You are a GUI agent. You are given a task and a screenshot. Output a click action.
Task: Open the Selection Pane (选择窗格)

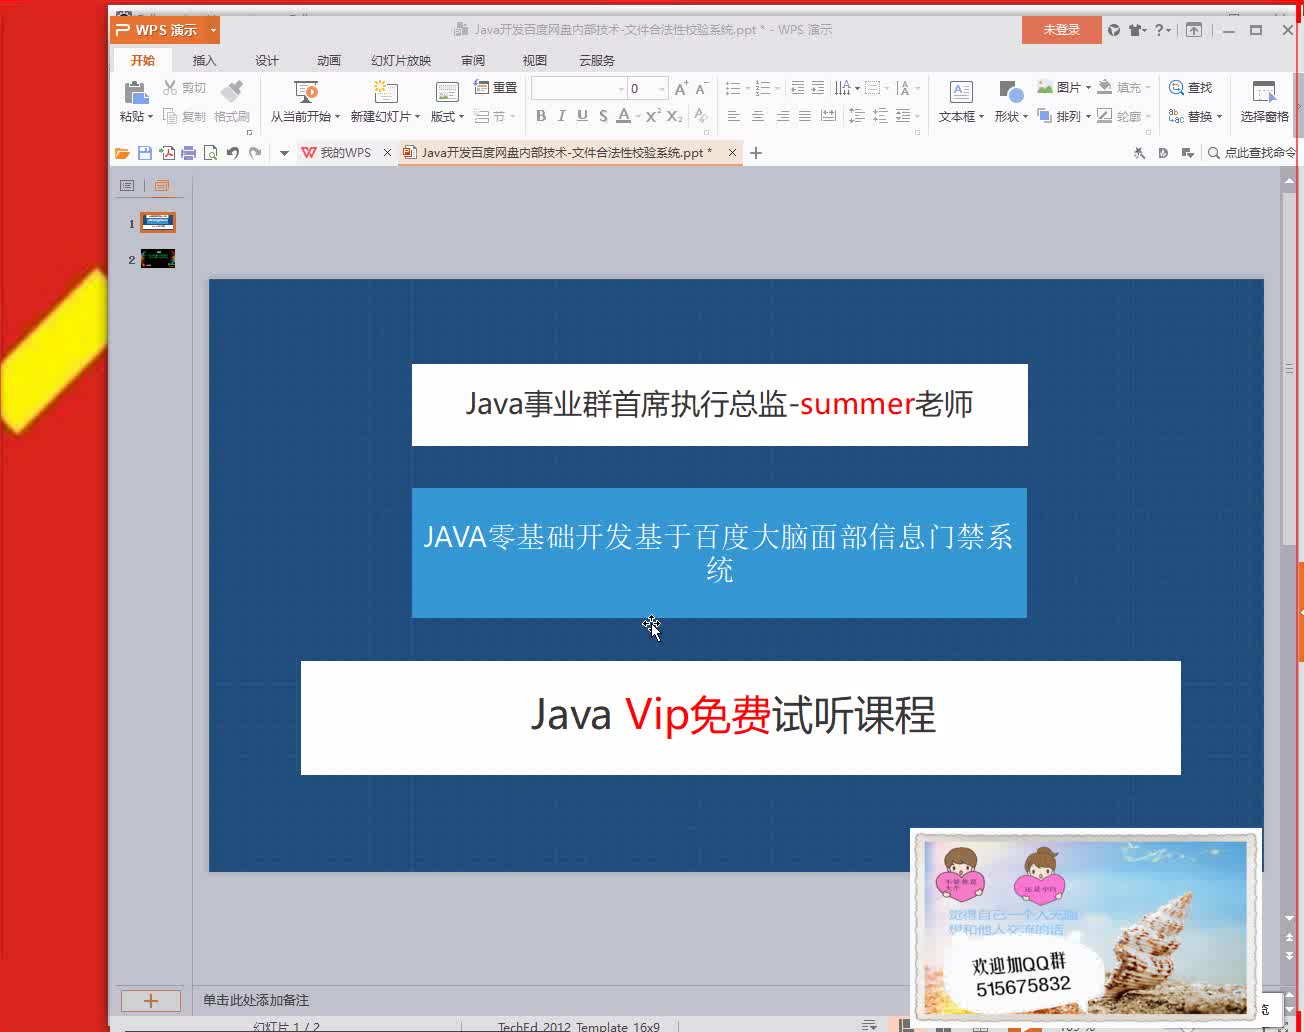(1264, 102)
